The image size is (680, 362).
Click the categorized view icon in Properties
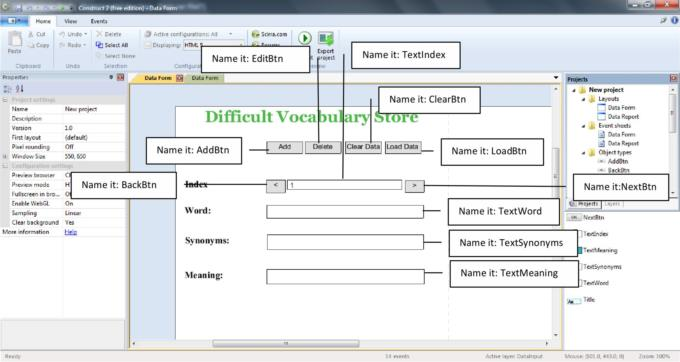(7, 89)
